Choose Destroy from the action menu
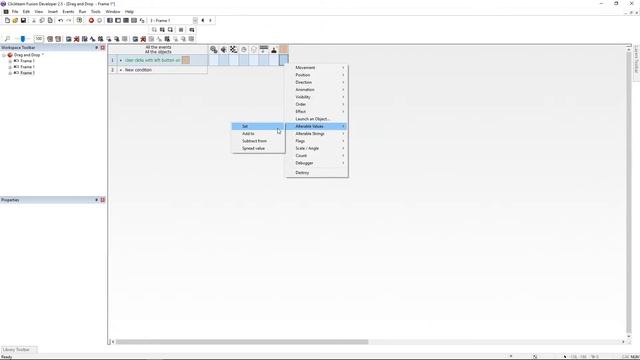 (x=317, y=173)
